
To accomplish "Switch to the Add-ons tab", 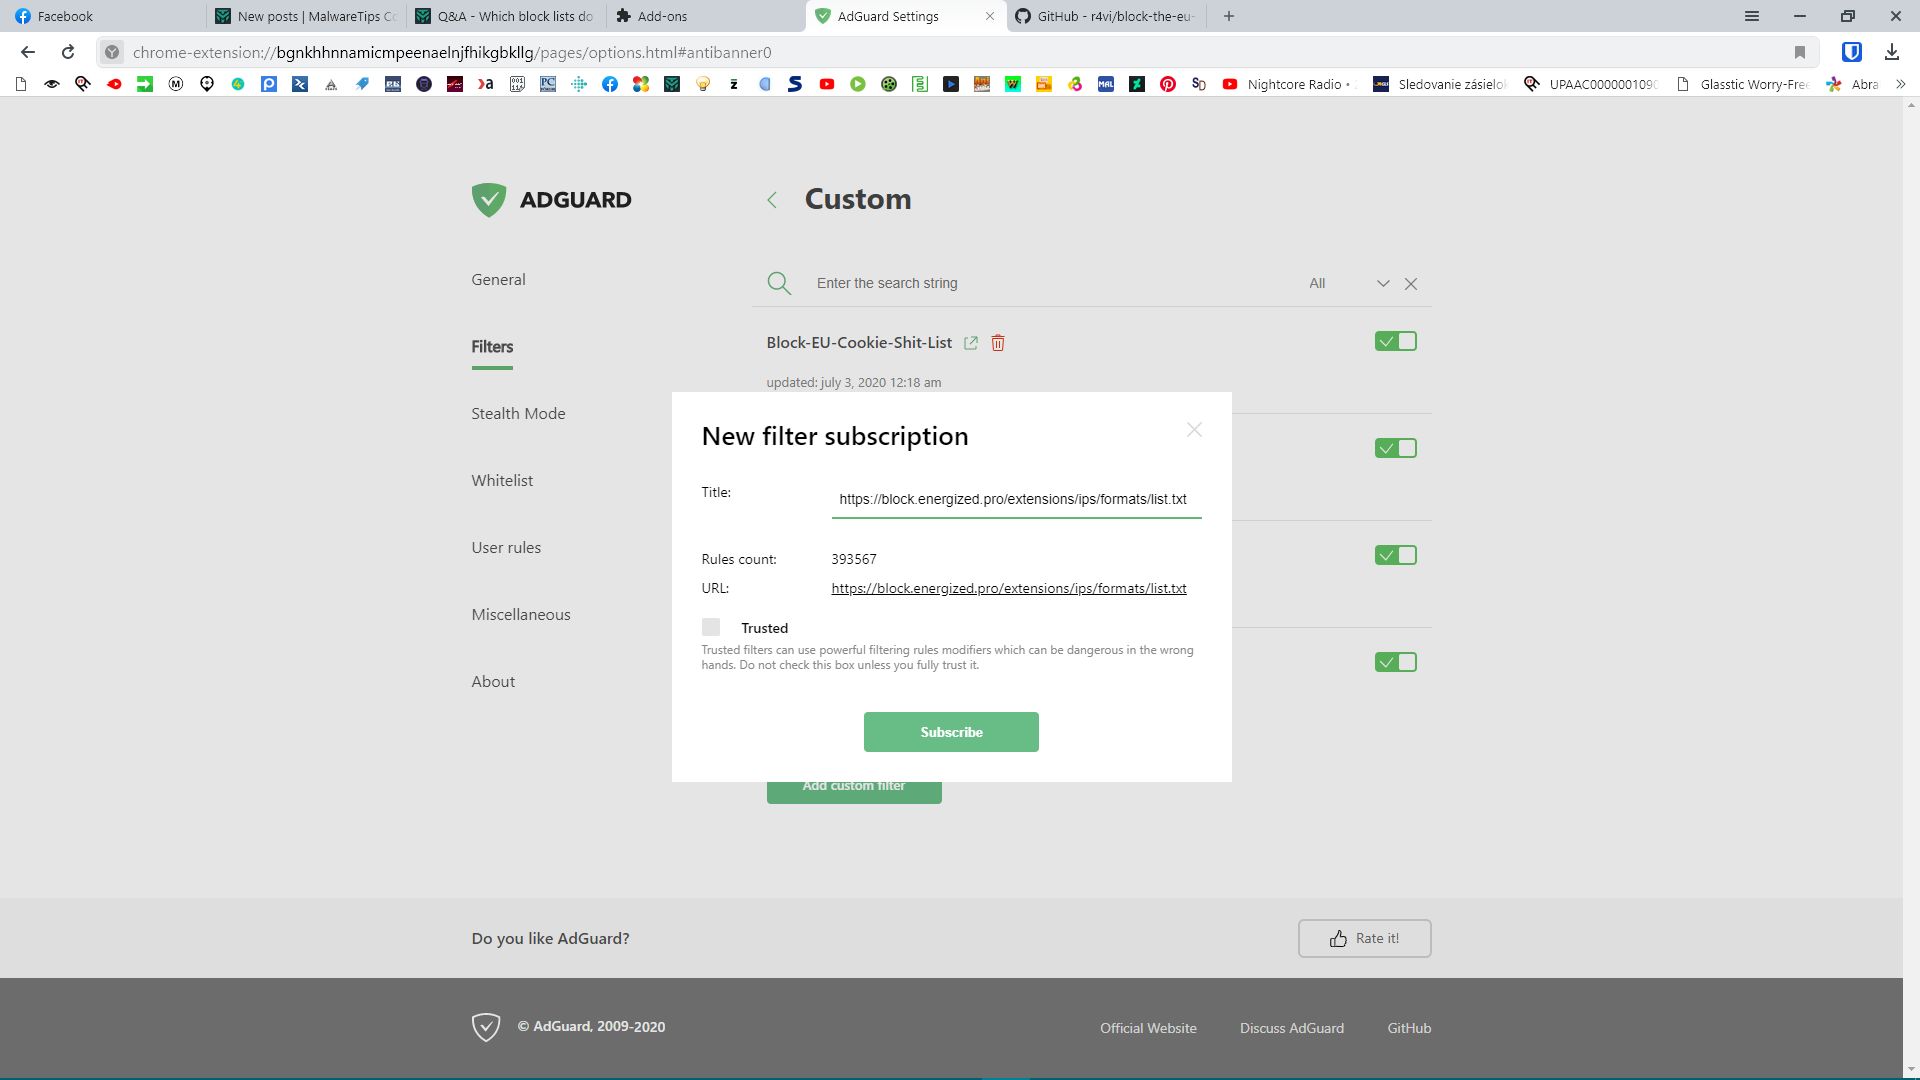I will click(x=706, y=16).
